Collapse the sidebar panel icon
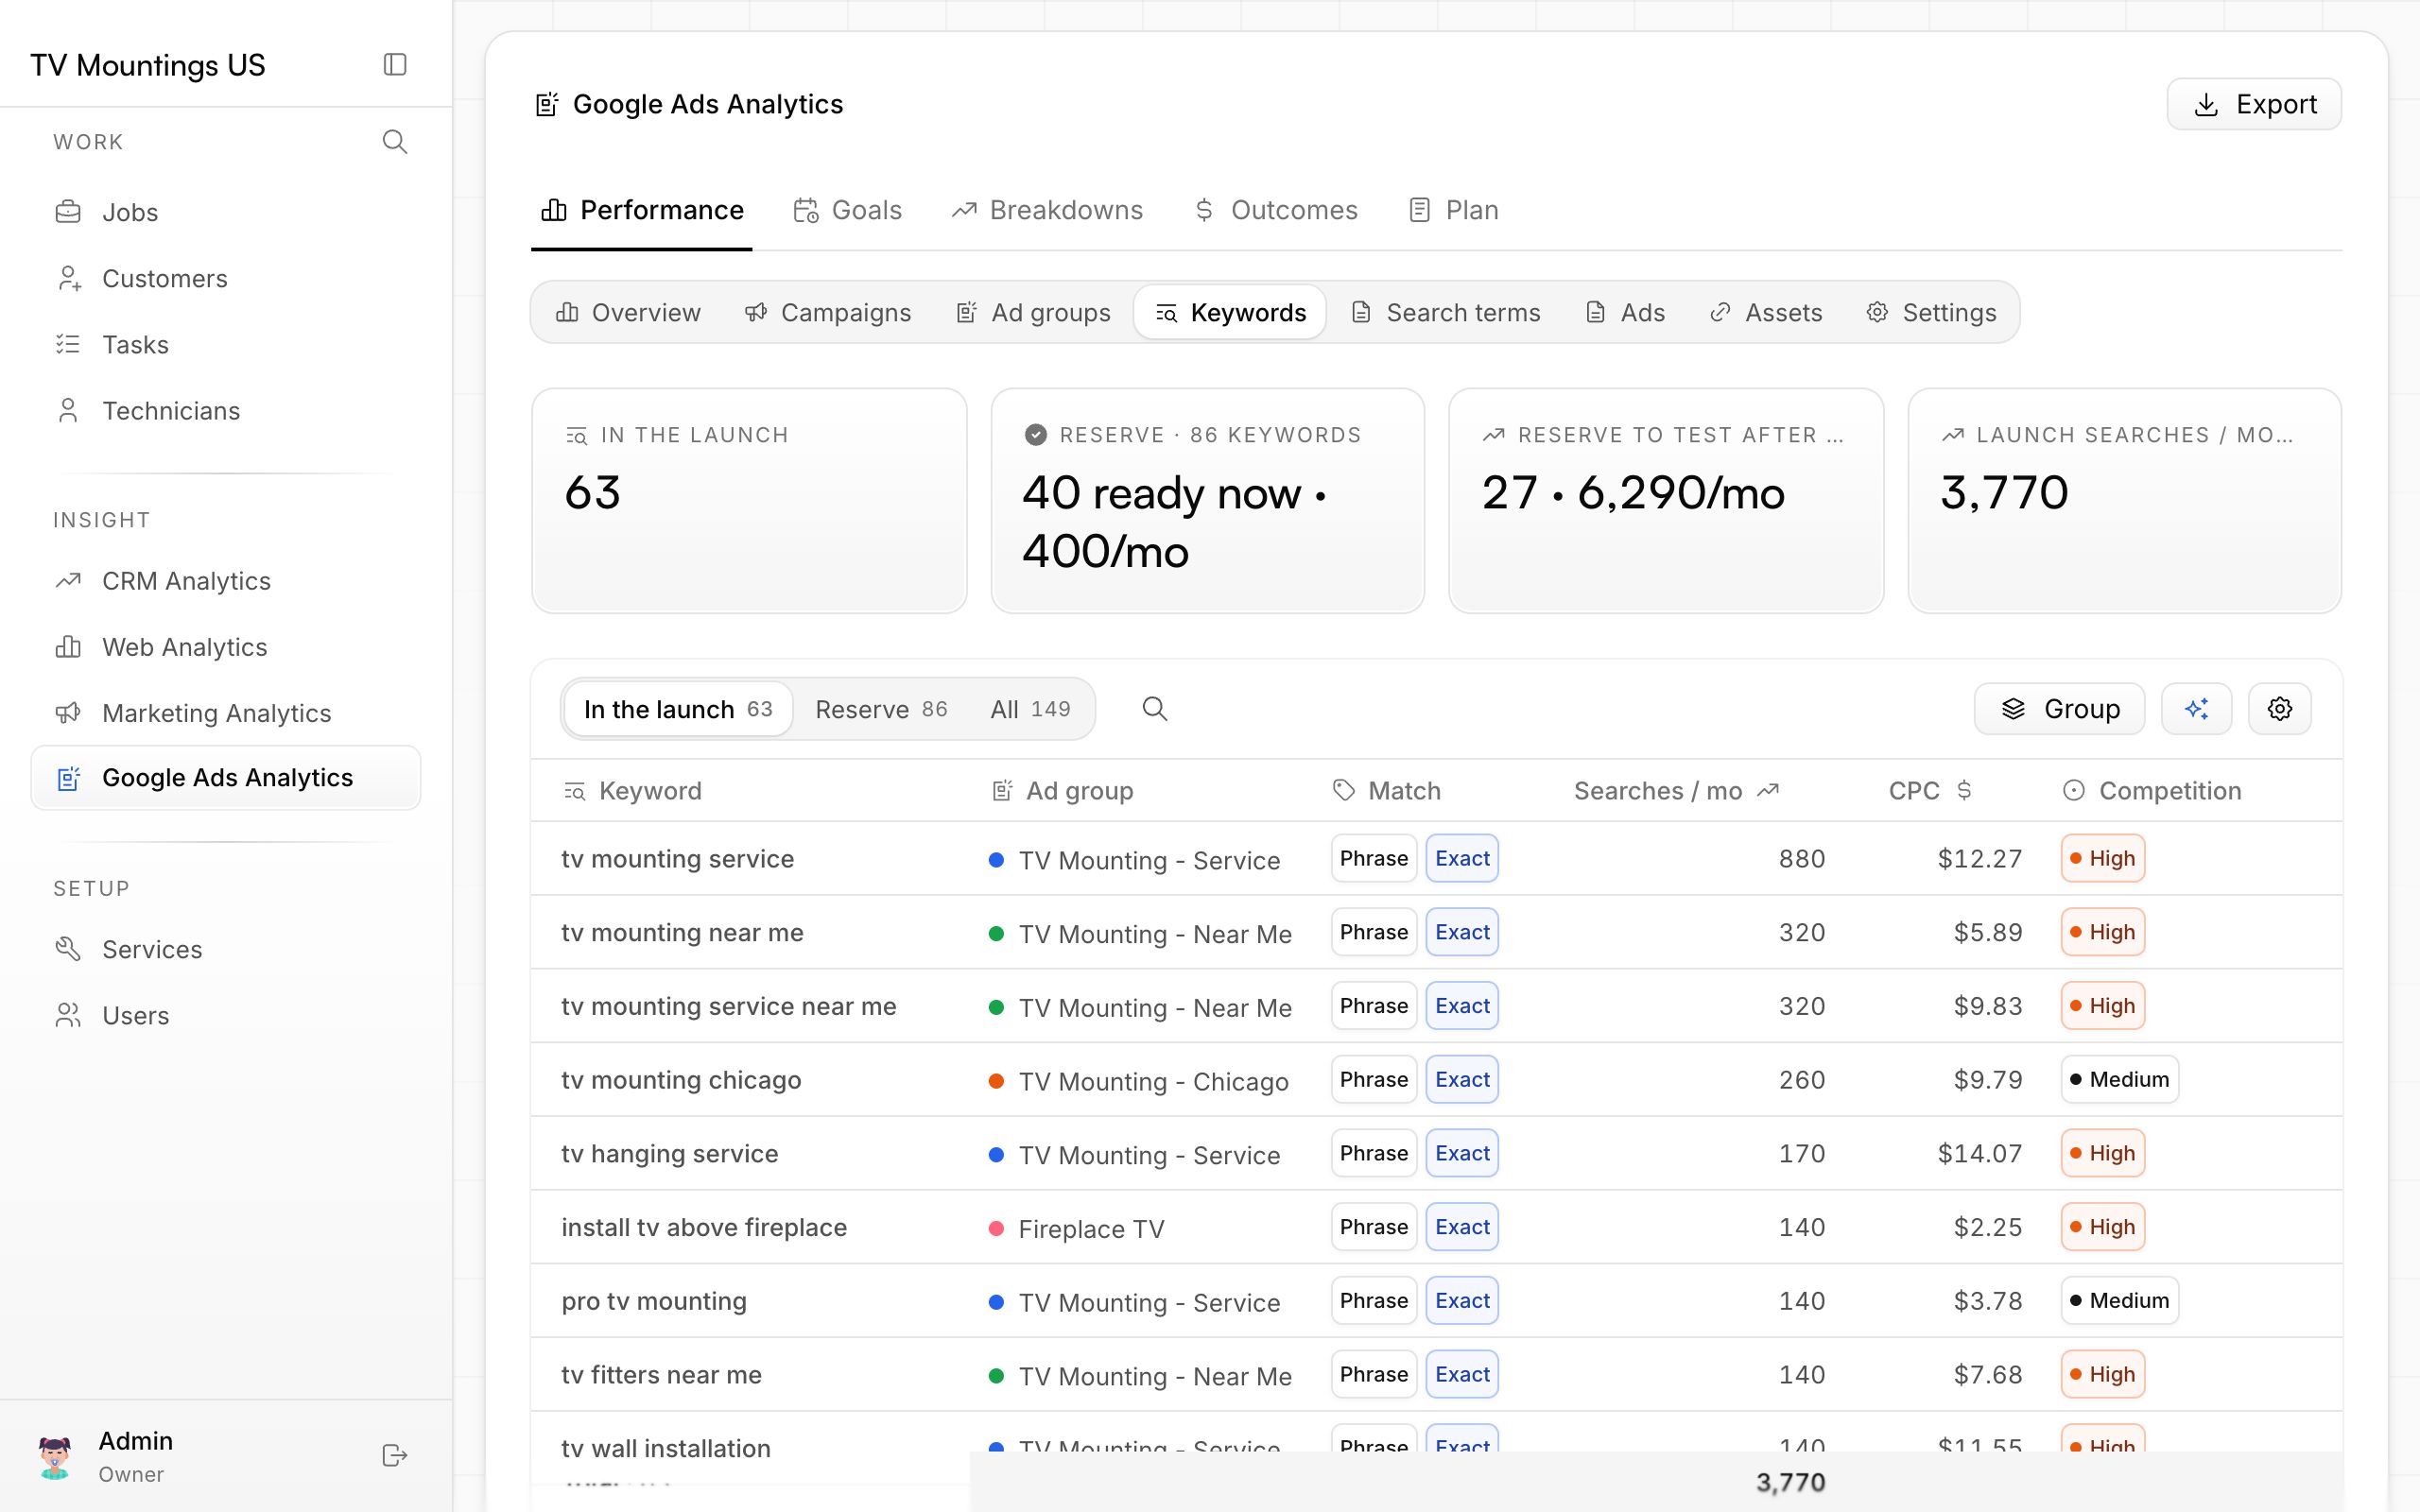This screenshot has width=2420, height=1512. [x=395, y=65]
